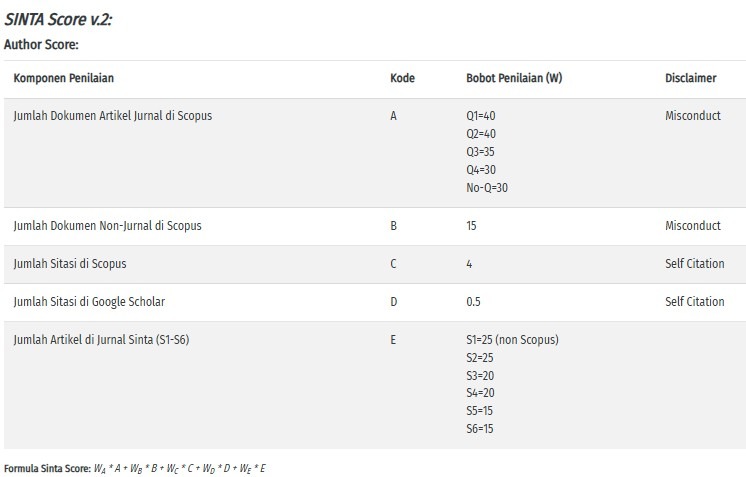Select Jumlah Dokumen Artikel Jurnal di Scopus
Viewport: 746px width, 477px height.
click(x=113, y=116)
